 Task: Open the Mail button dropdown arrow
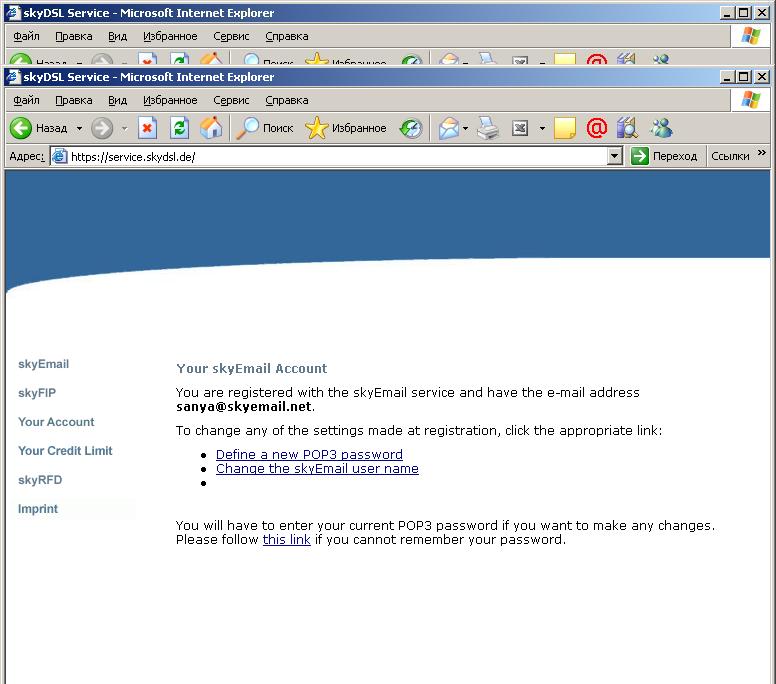click(465, 128)
